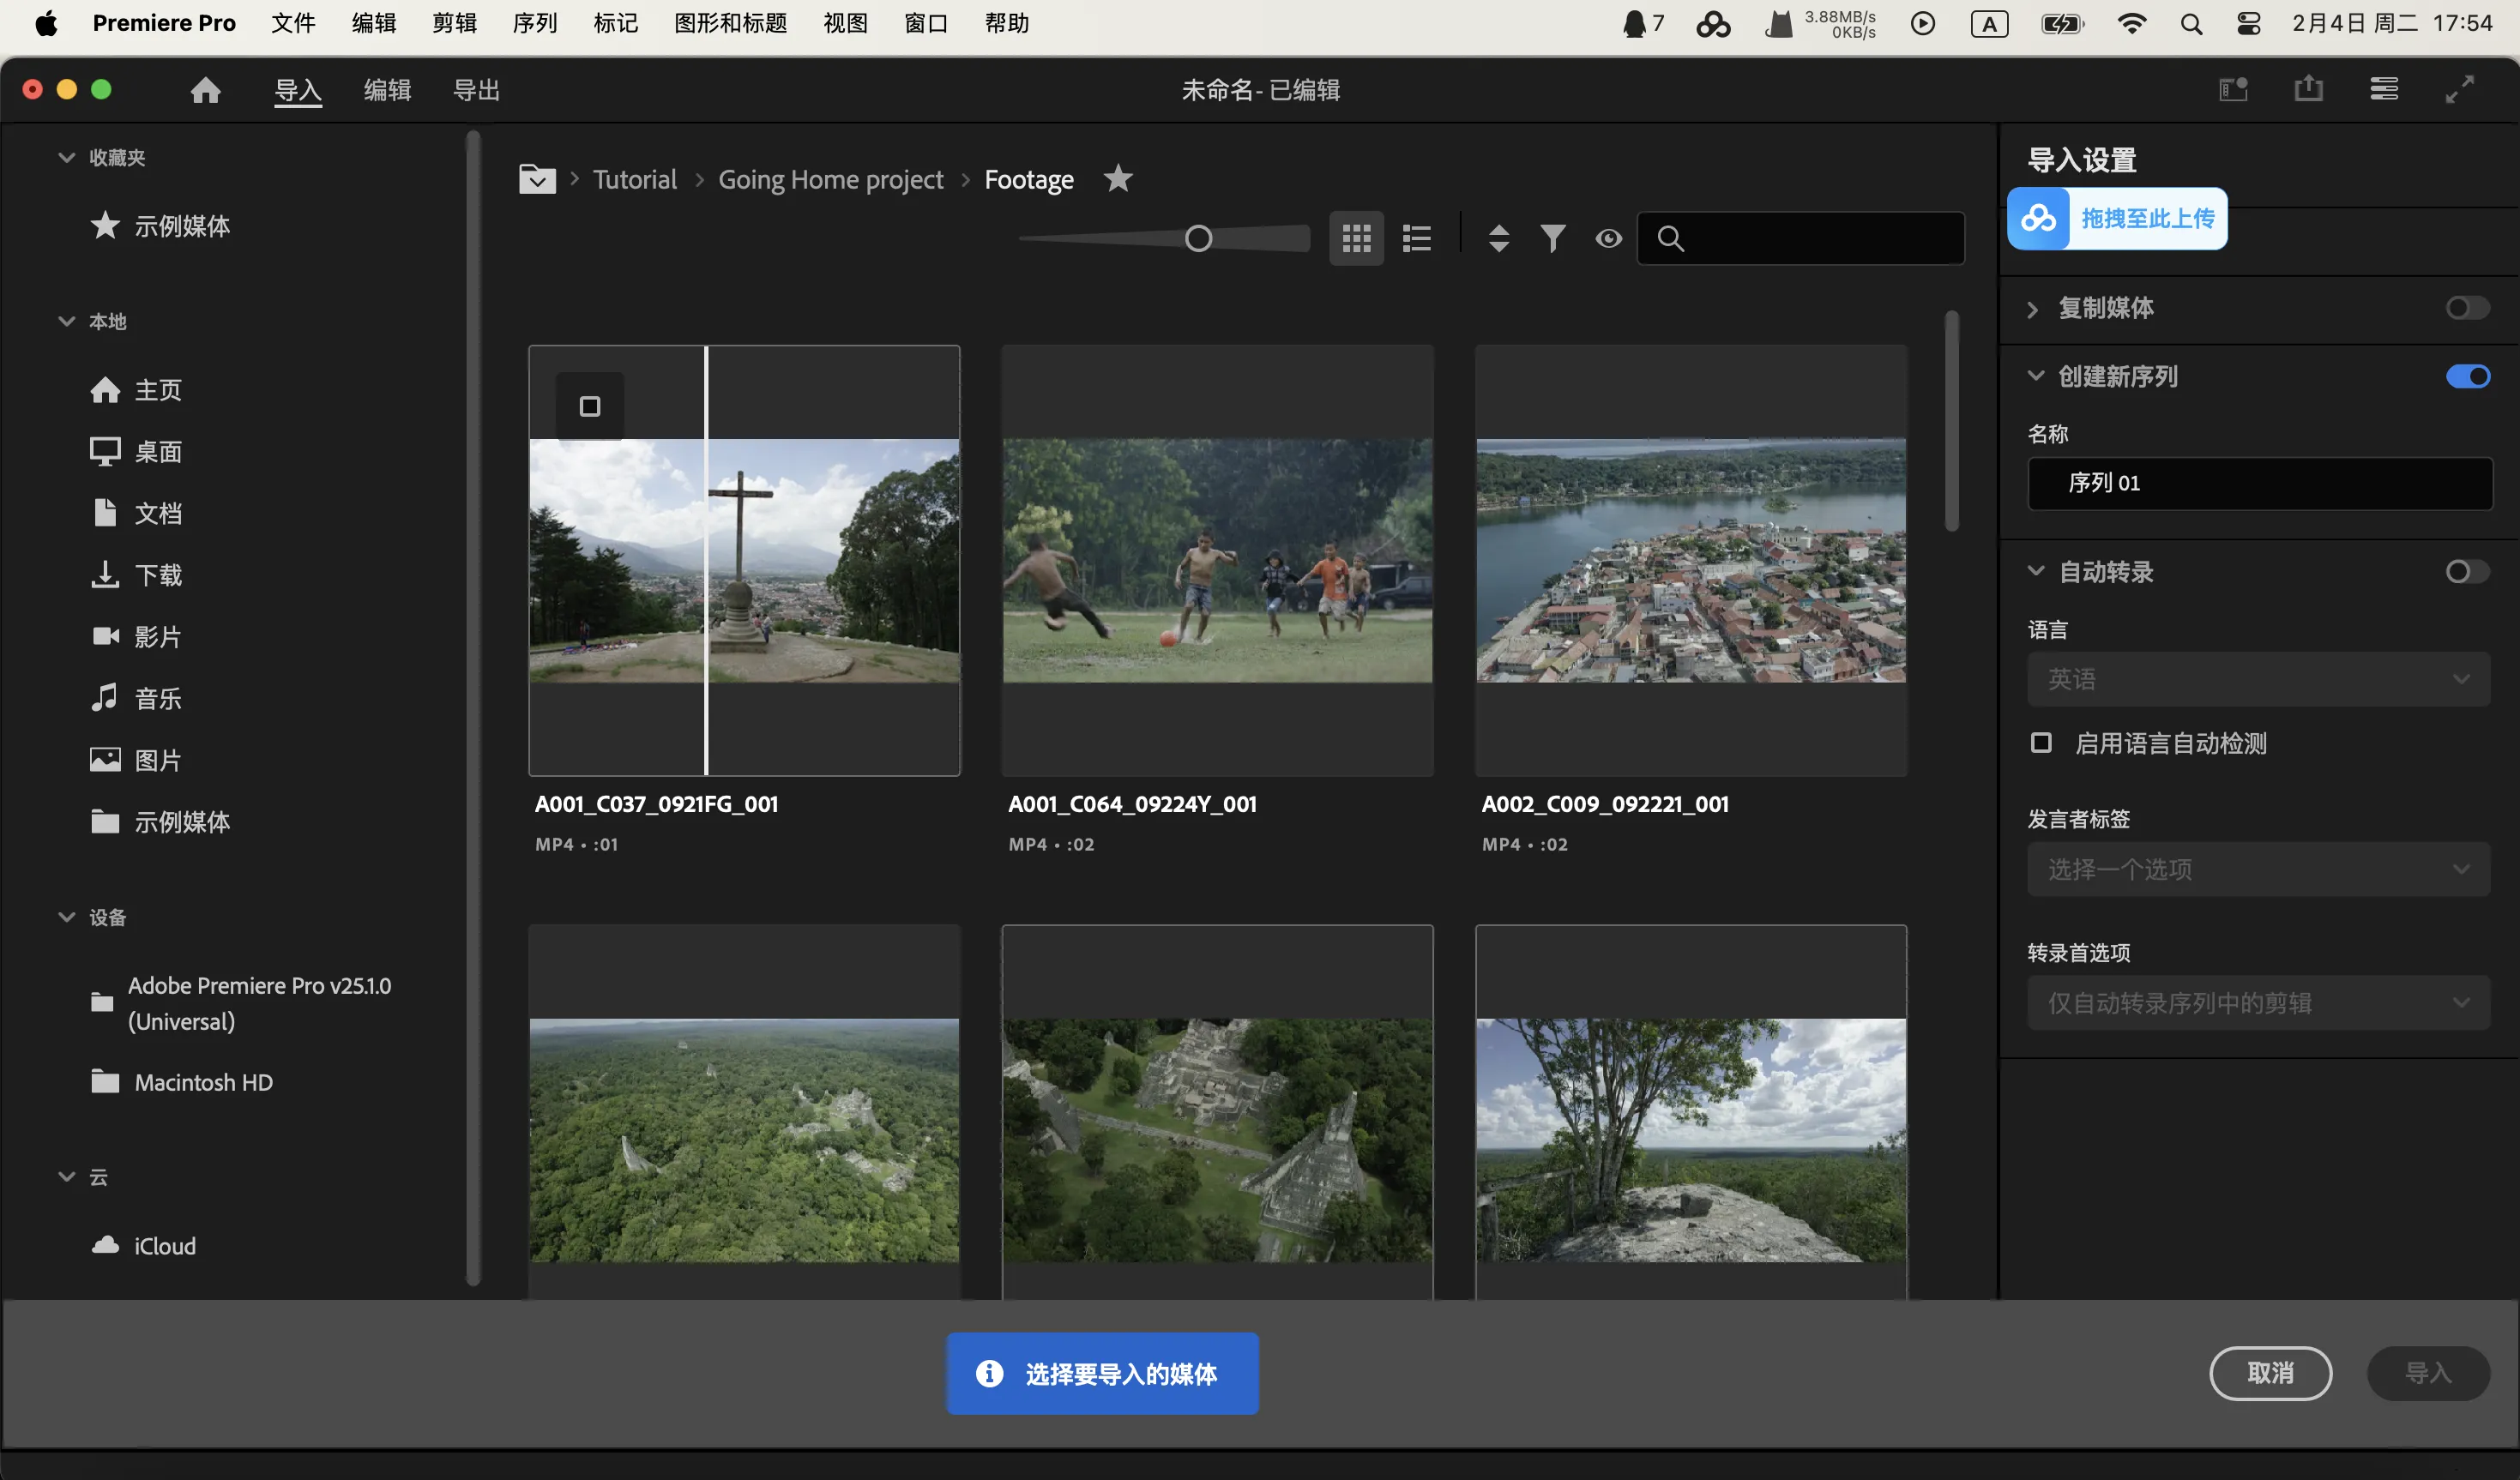Switch to grid view layout
Viewport: 2520px width, 1480px height.
click(x=1357, y=237)
